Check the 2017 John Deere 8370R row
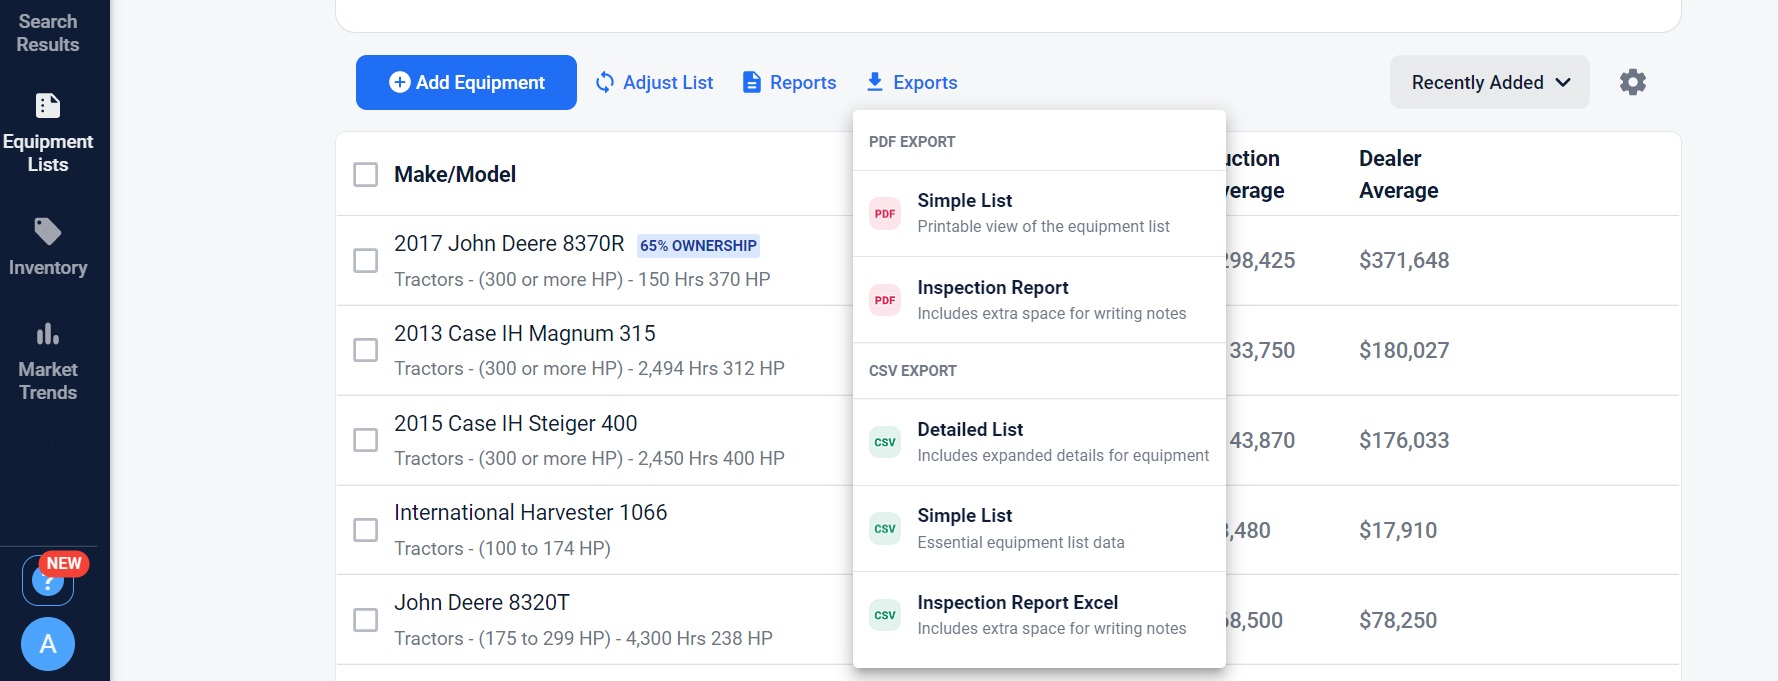Screen dimensions: 1778x681 click(x=366, y=261)
